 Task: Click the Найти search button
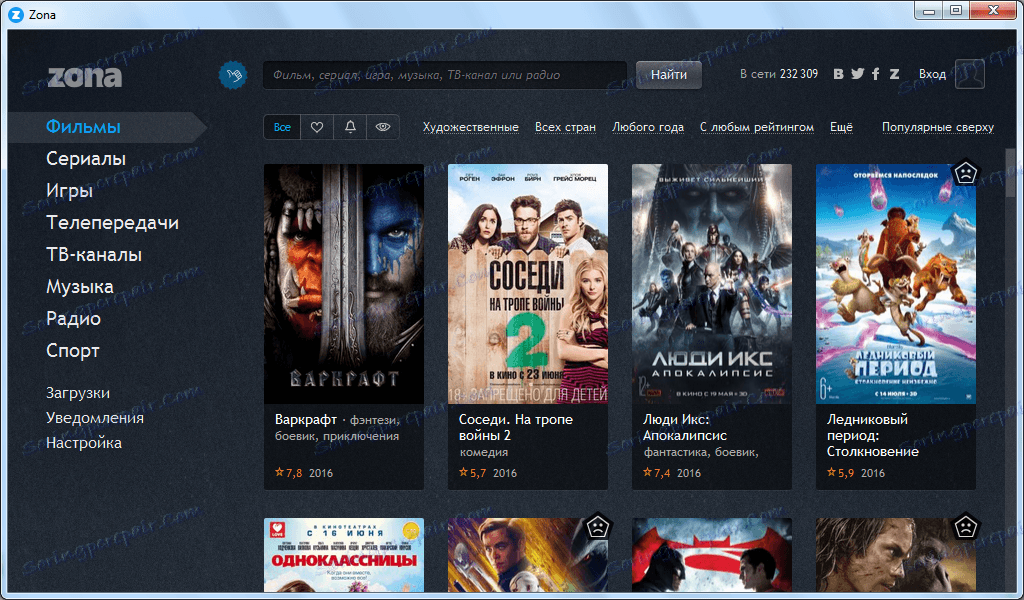click(x=669, y=75)
